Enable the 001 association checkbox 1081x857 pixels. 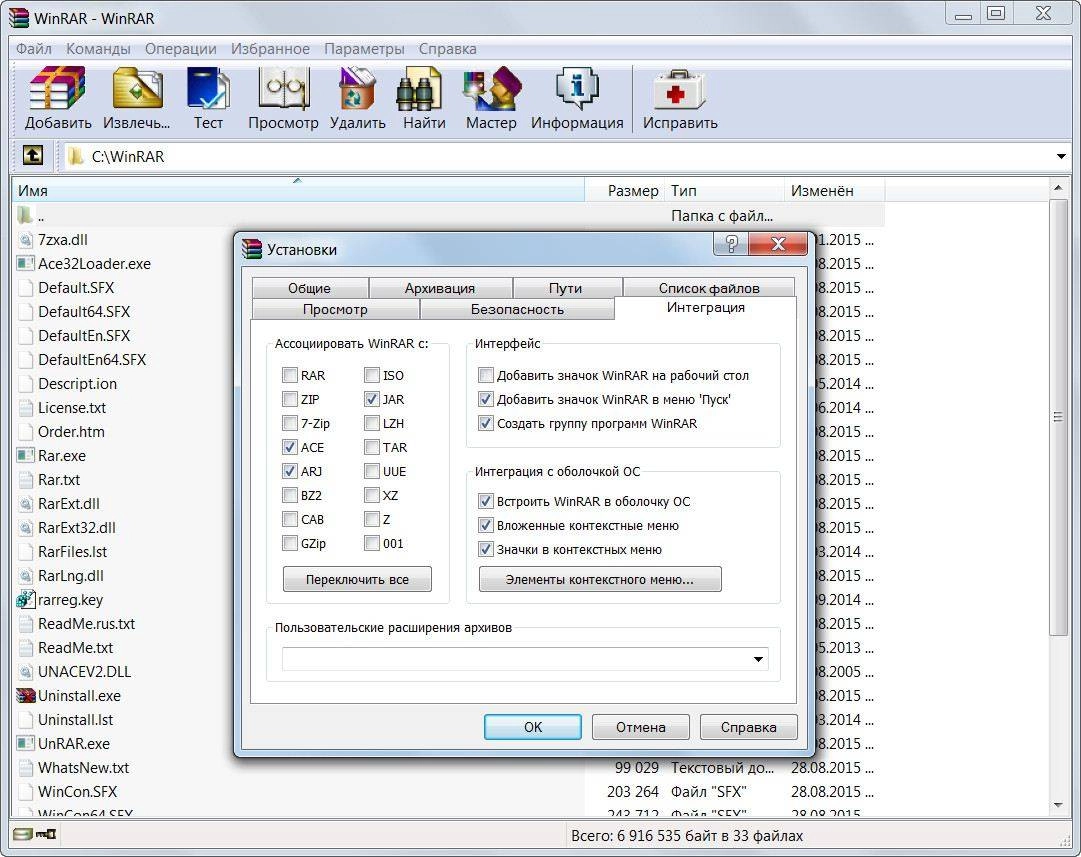pyautogui.click(x=372, y=543)
